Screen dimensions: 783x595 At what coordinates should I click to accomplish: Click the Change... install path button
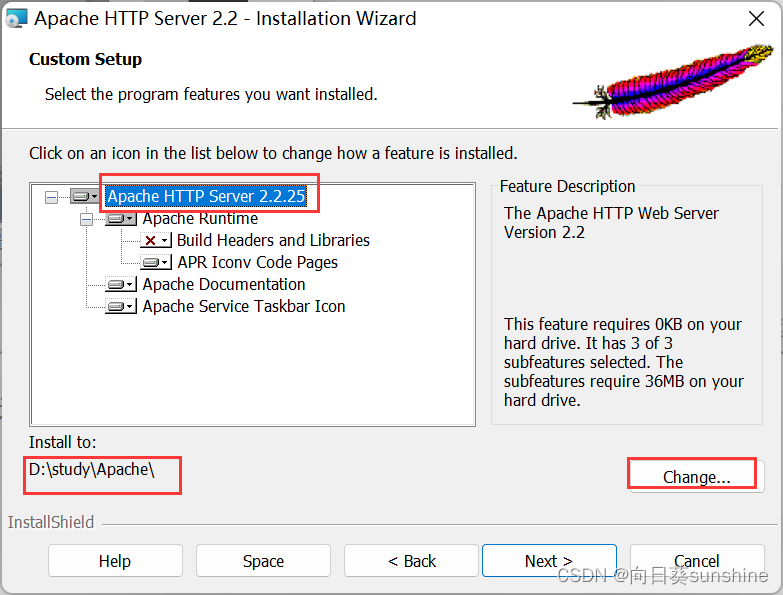click(697, 477)
